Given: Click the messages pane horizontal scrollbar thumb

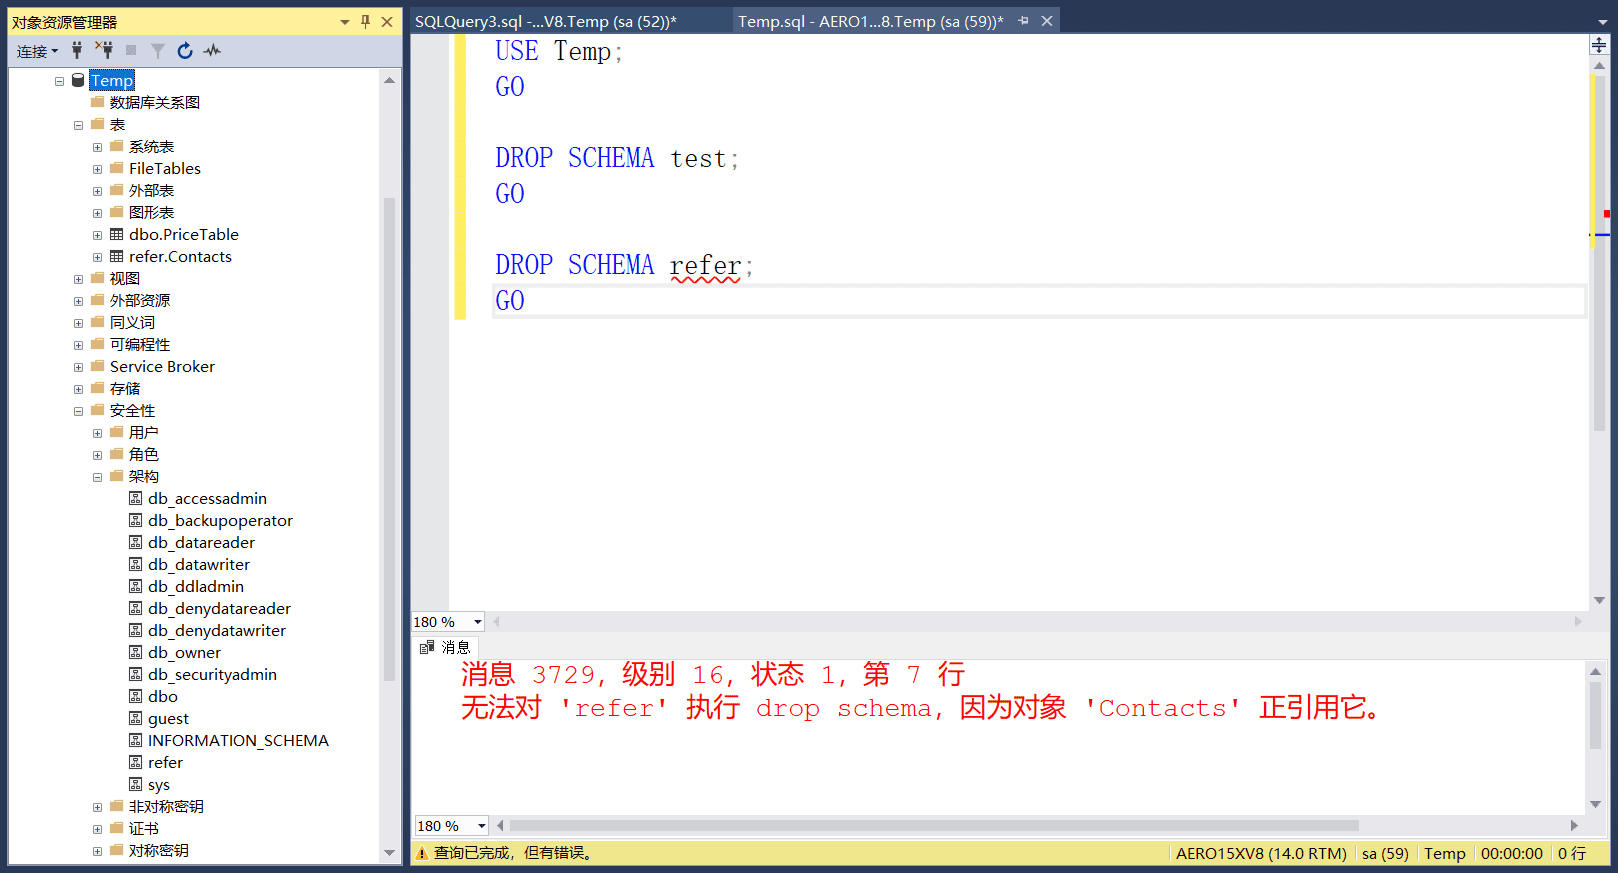Looking at the screenshot, I should [934, 826].
